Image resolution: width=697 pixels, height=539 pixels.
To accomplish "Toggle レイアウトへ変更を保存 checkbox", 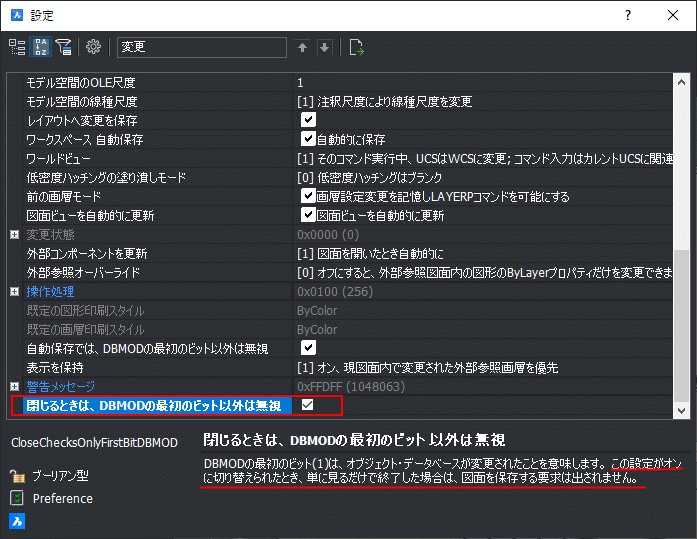I will (x=308, y=120).
